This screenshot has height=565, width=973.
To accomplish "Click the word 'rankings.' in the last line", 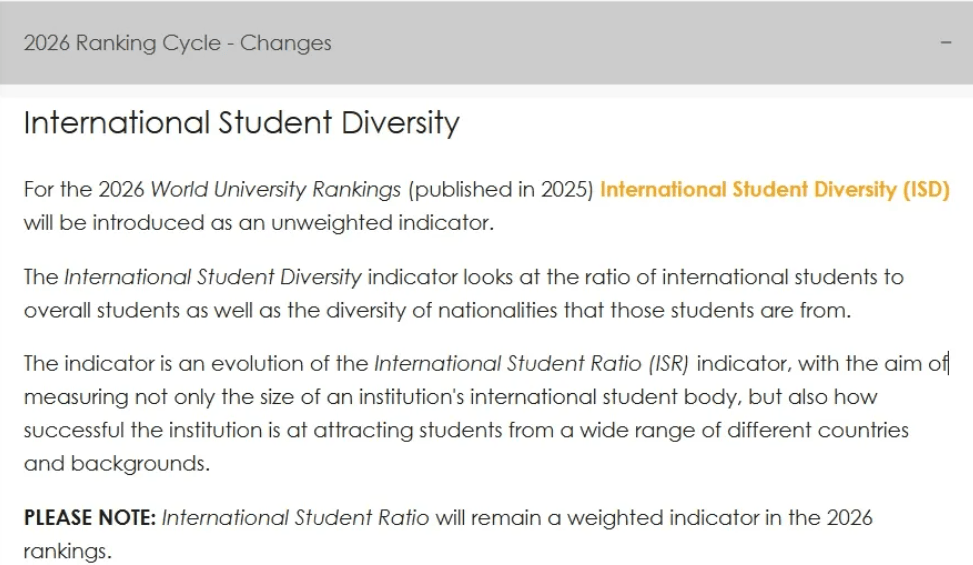I will click(x=68, y=551).
